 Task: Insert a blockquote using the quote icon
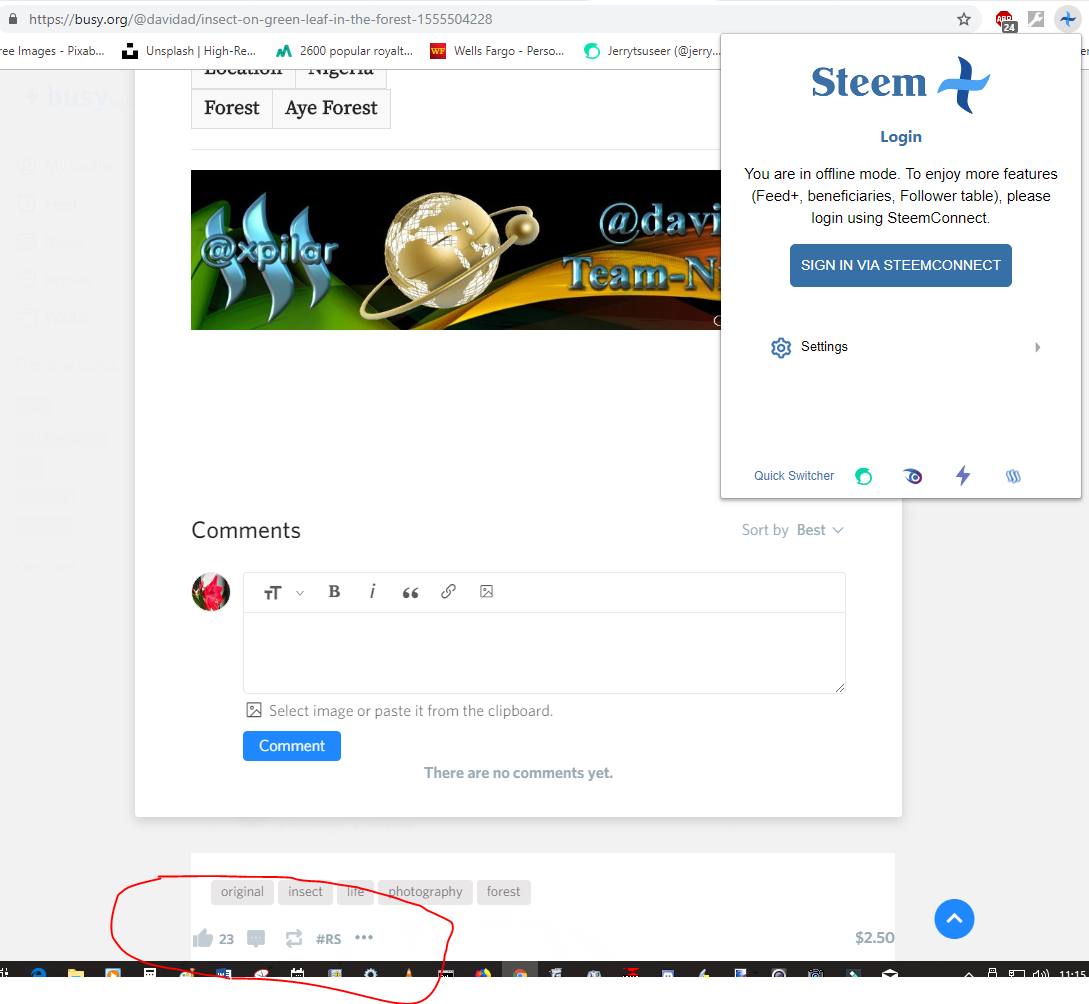(x=410, y=592)
